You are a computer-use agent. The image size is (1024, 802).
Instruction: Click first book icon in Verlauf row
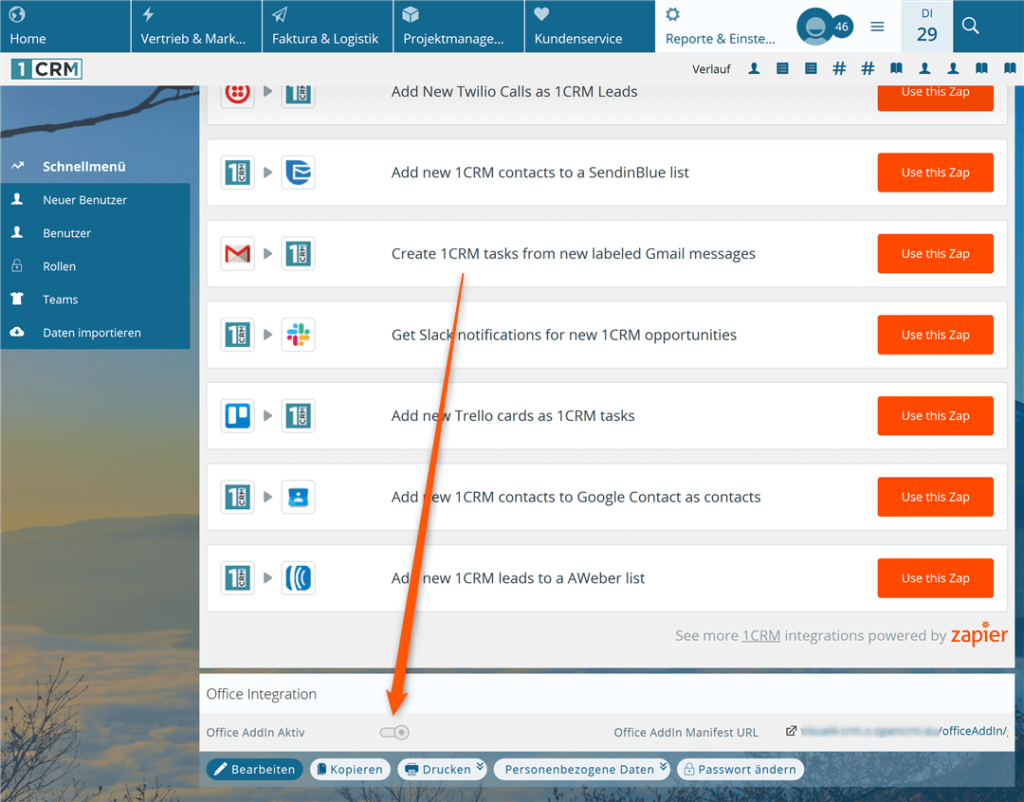tap(896, 69)
